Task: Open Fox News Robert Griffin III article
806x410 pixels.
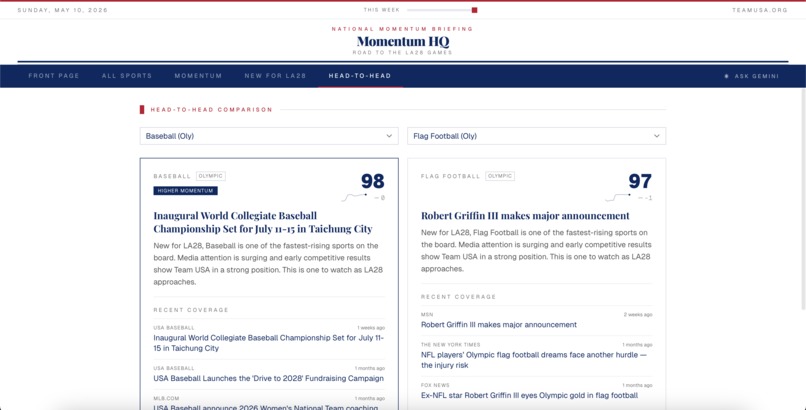Action: [529, 395]
